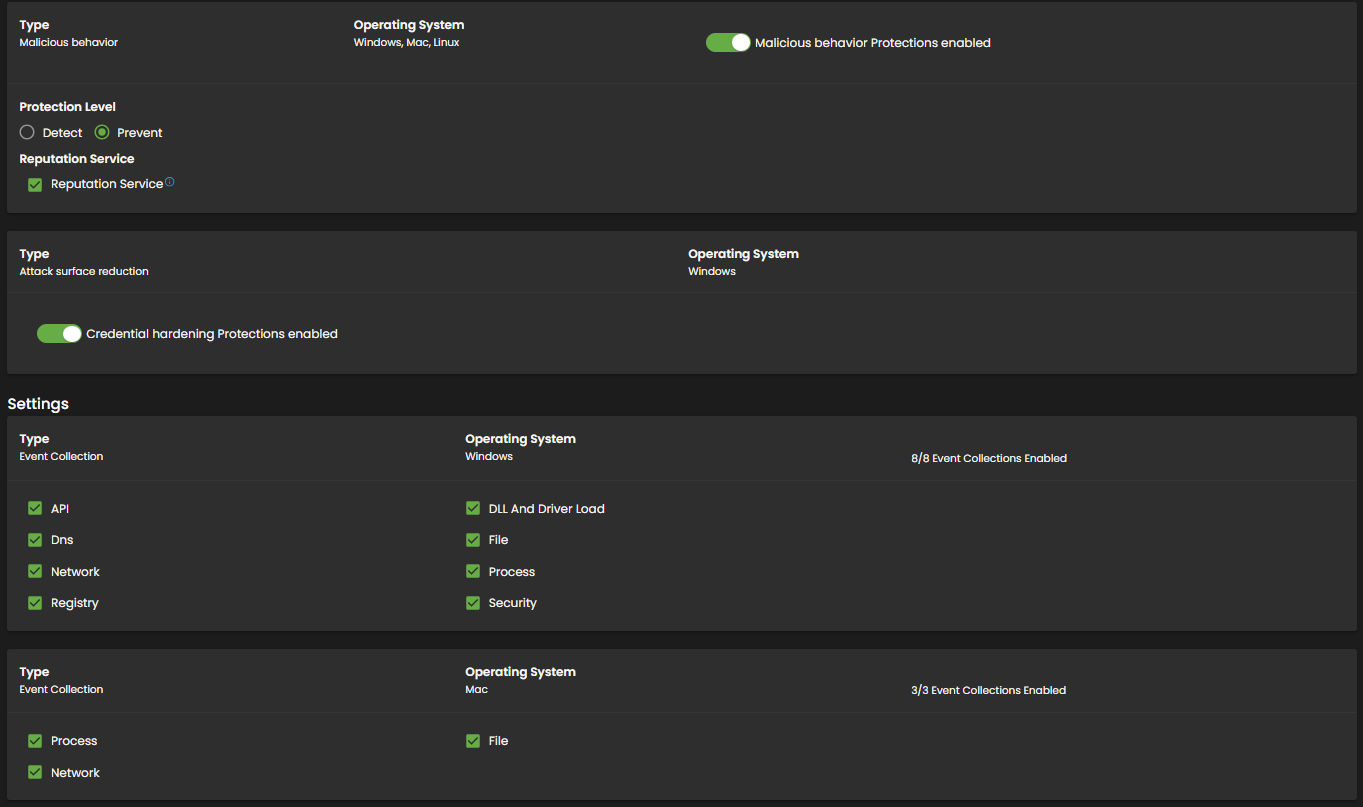Click the 3/3 Event Collections Enabled text
This screenshot has width=1363, height=807.
coord(988,690)
